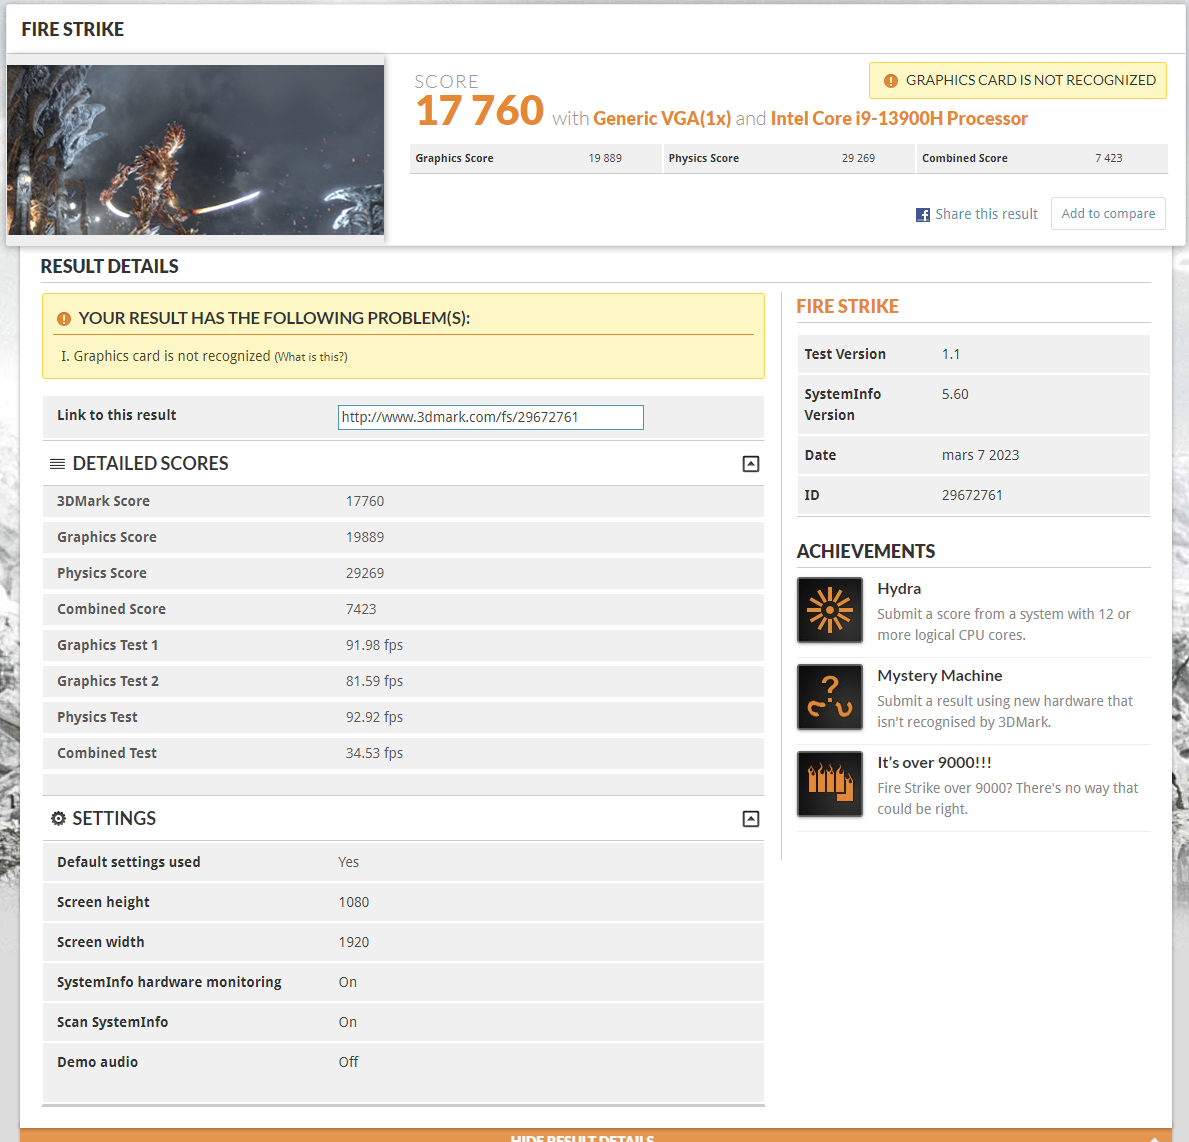Open Generic VGA(1x) link
This screenshot has height=1142, width=1189.
point(662,118)
